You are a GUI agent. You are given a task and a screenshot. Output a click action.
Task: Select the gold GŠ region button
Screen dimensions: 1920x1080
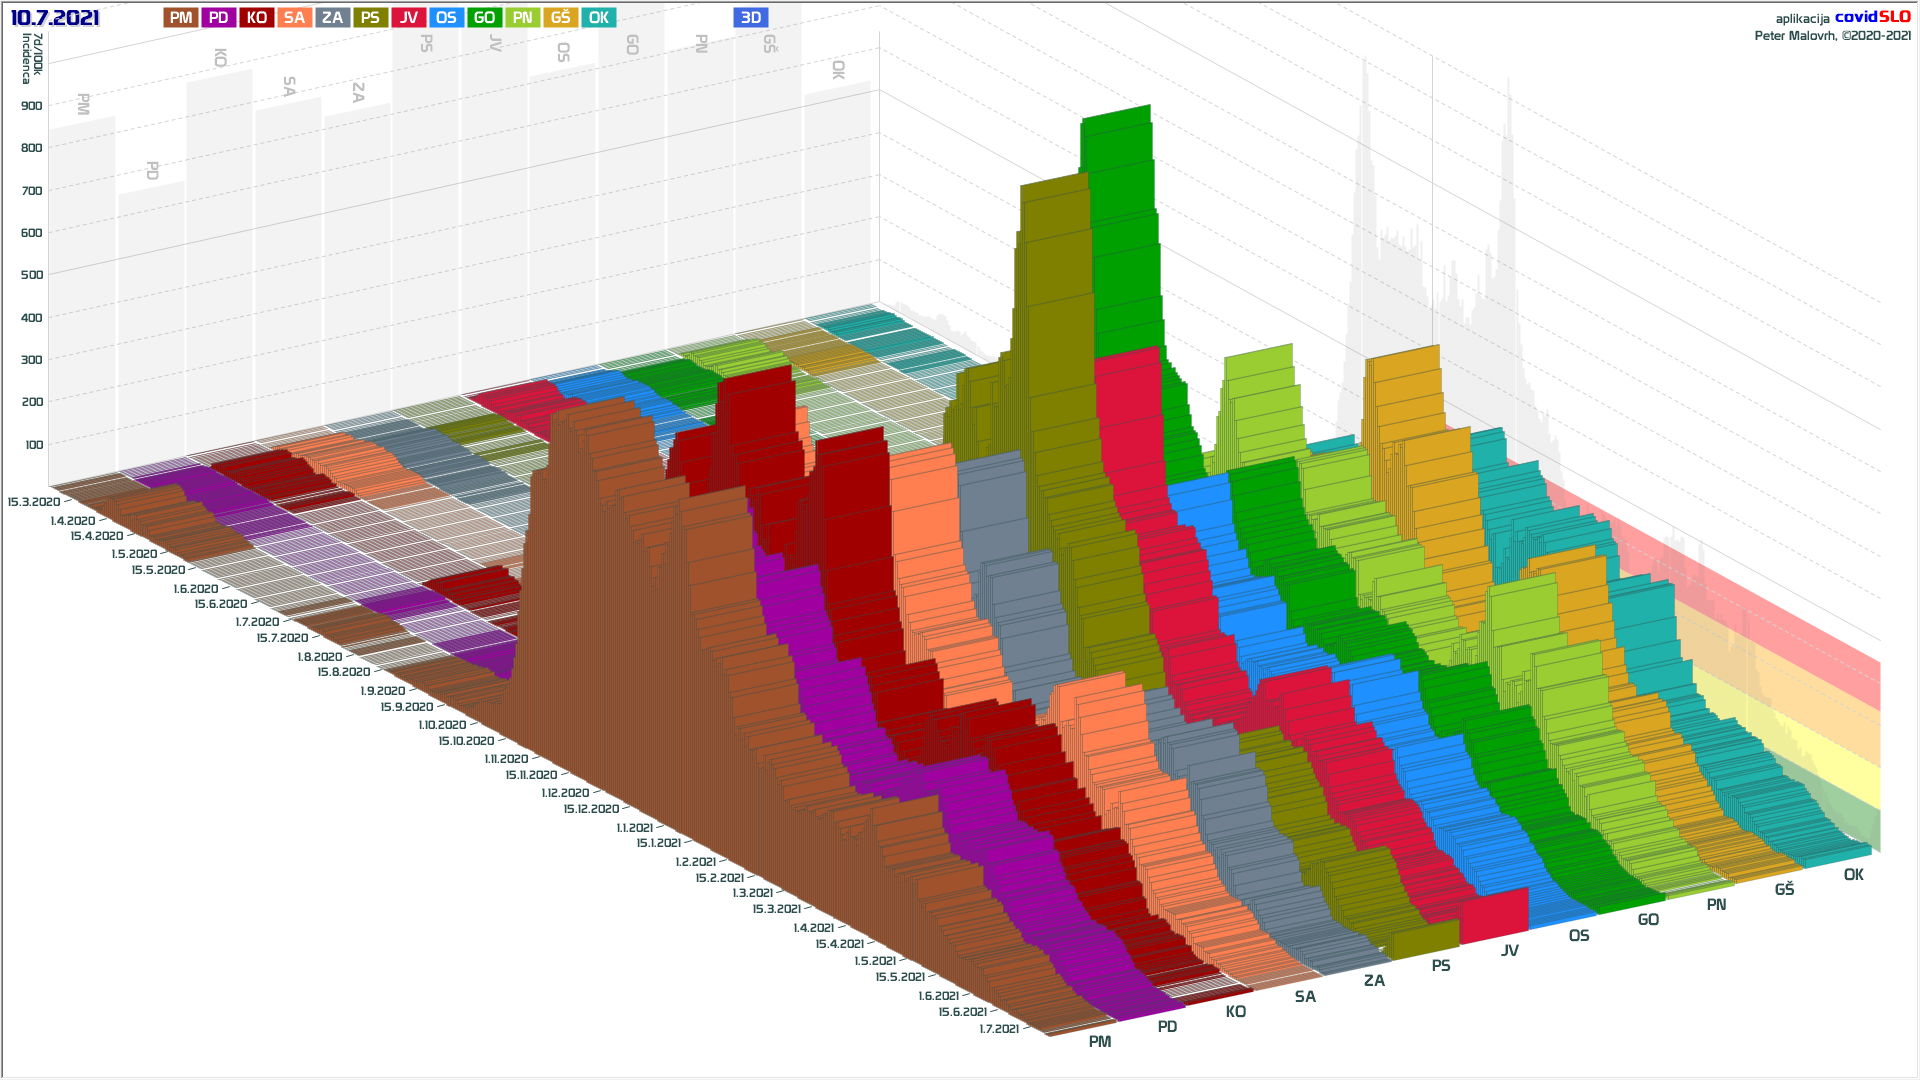tap(560, 17)
